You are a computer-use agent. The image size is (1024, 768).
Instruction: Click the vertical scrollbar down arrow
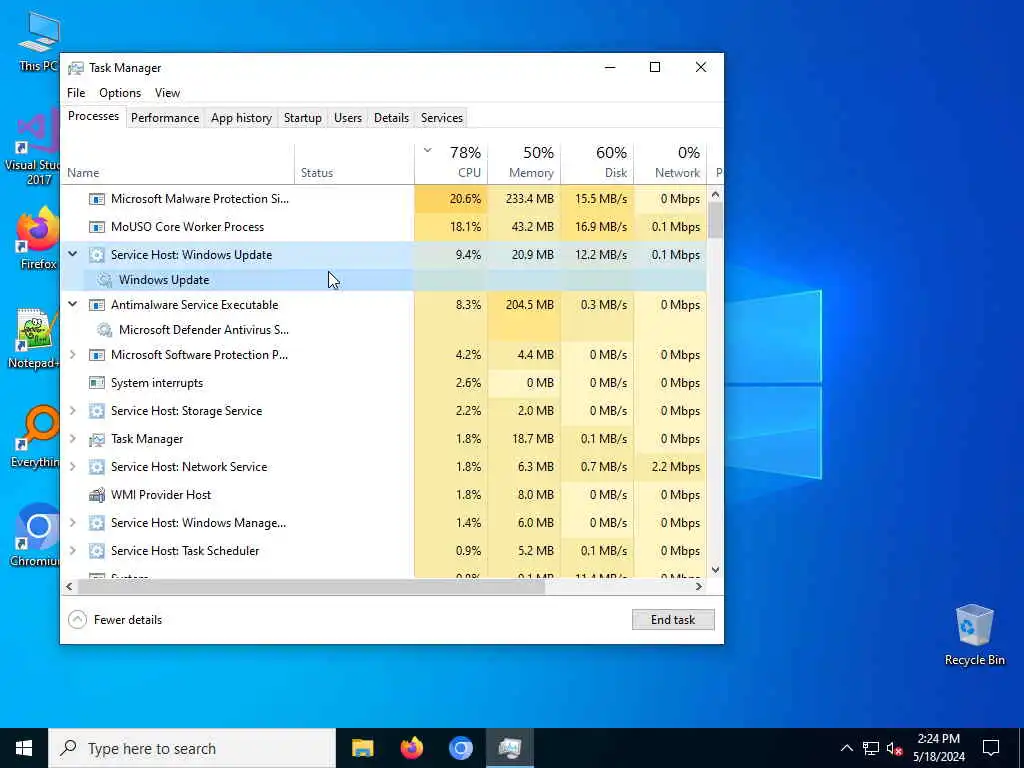pyautogui.click(x=715, y=569)
